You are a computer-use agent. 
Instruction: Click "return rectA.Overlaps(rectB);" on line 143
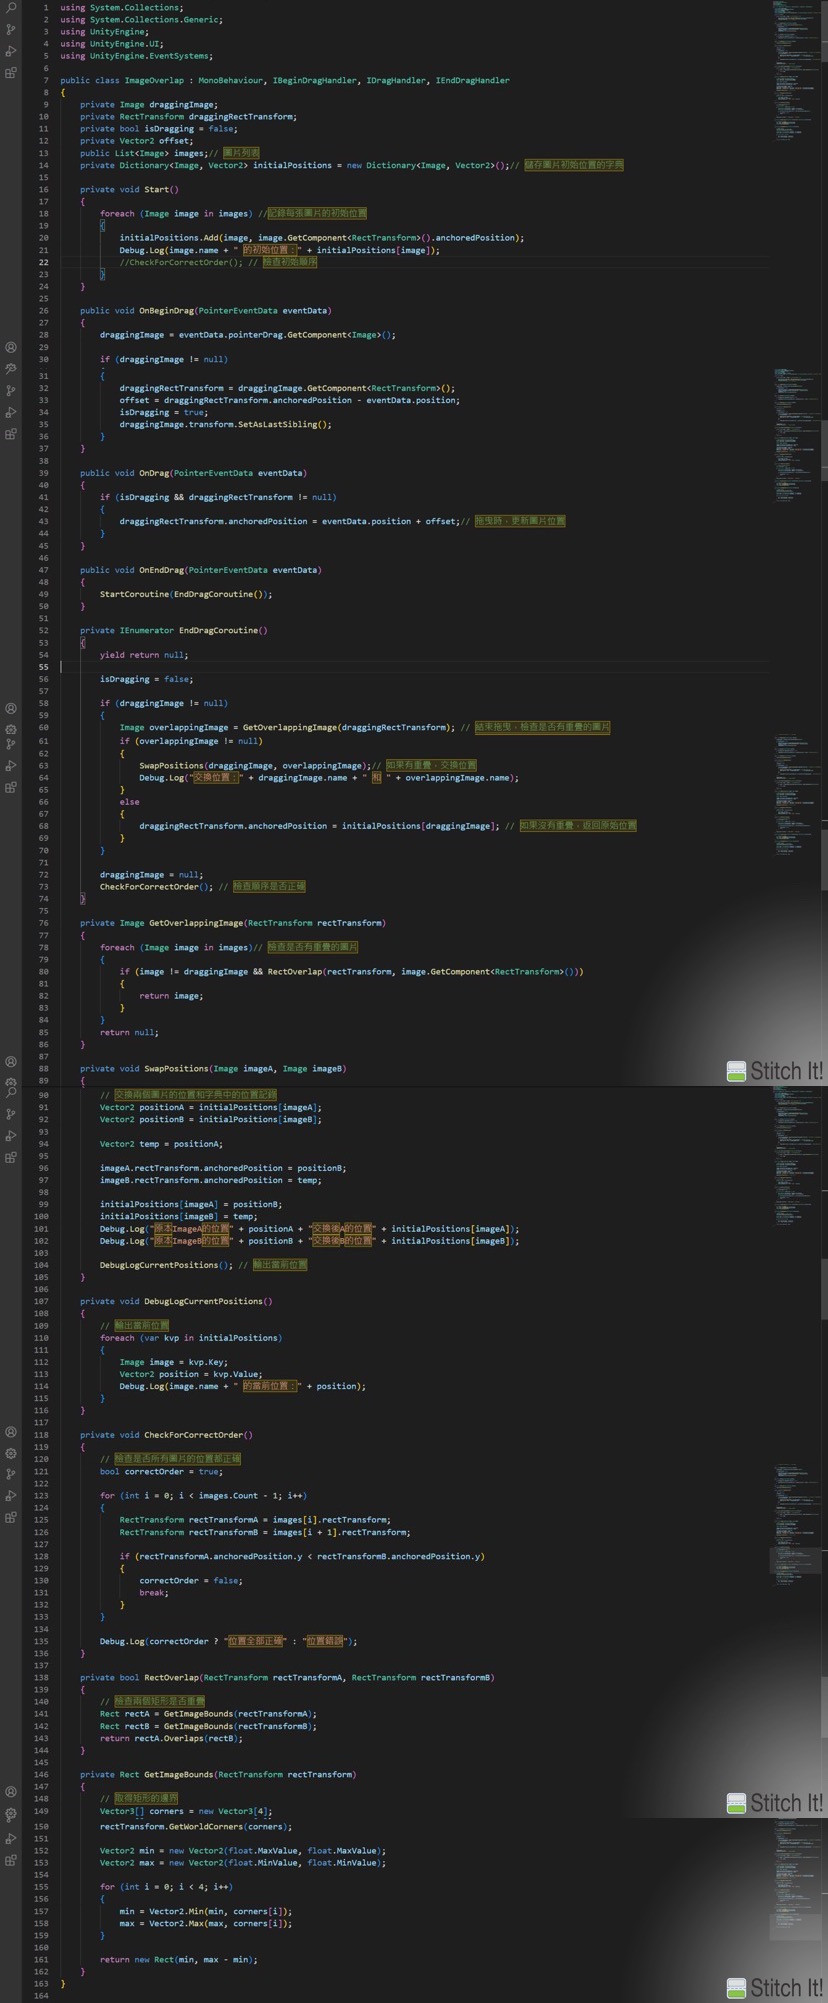pyautogui.click(x=171, y=1738)
